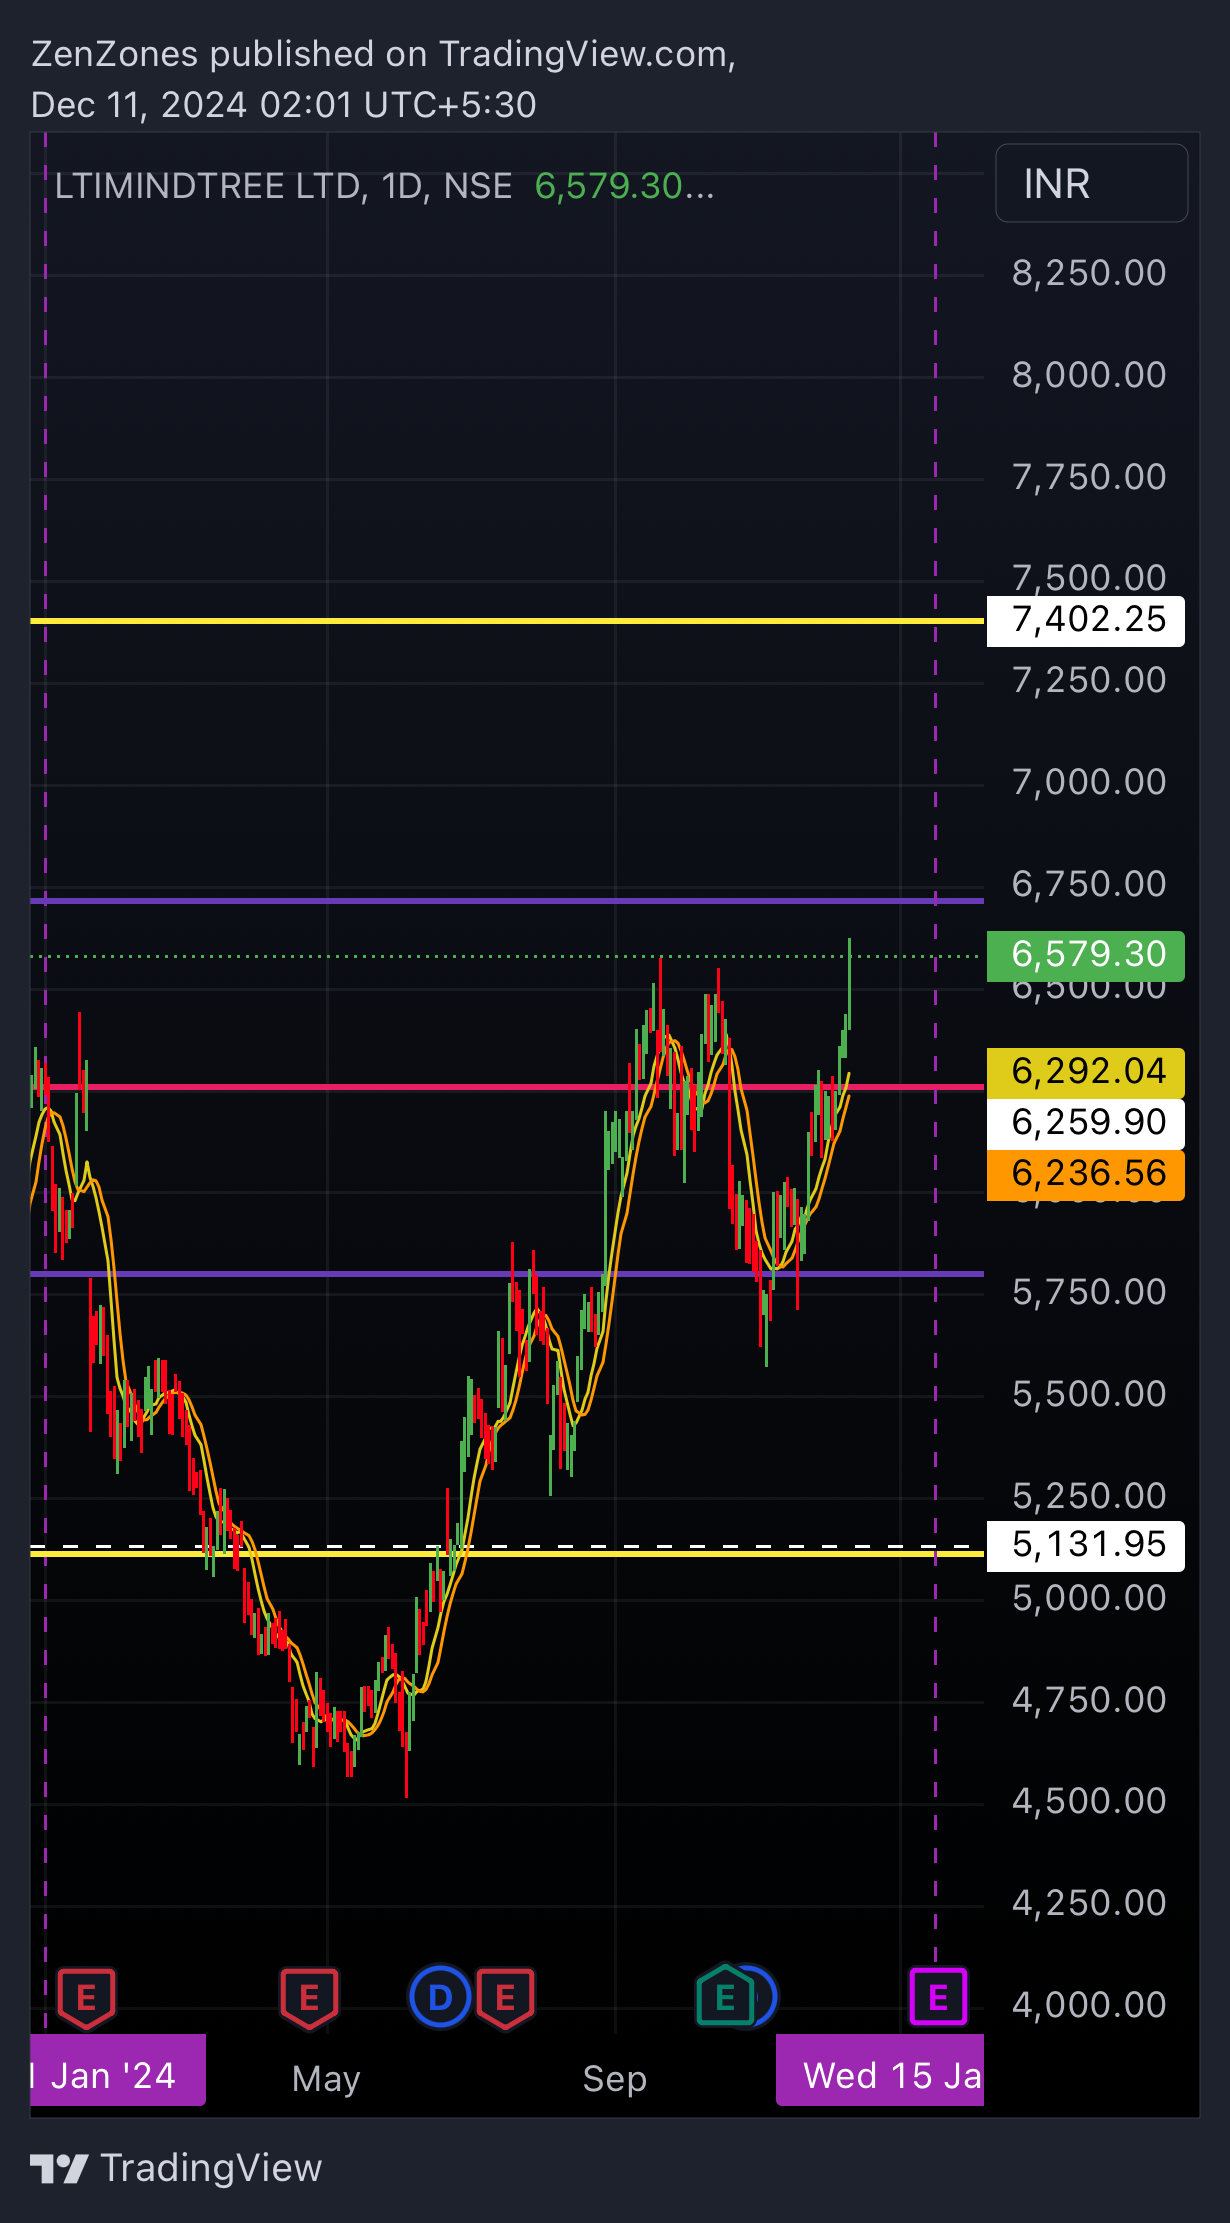Click the 4,000.00 price axis label

click(1089, 2005)
